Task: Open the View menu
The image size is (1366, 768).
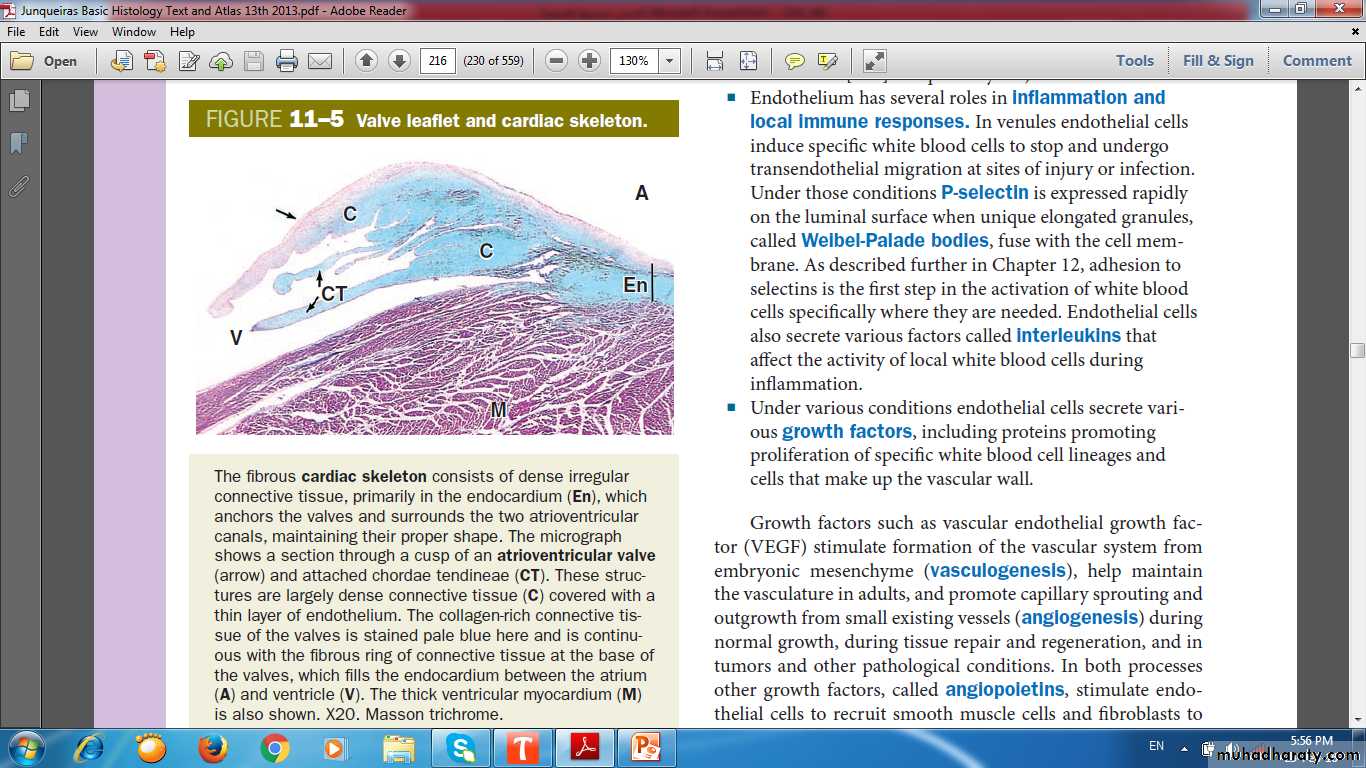Action: click(x=85, y=32)
